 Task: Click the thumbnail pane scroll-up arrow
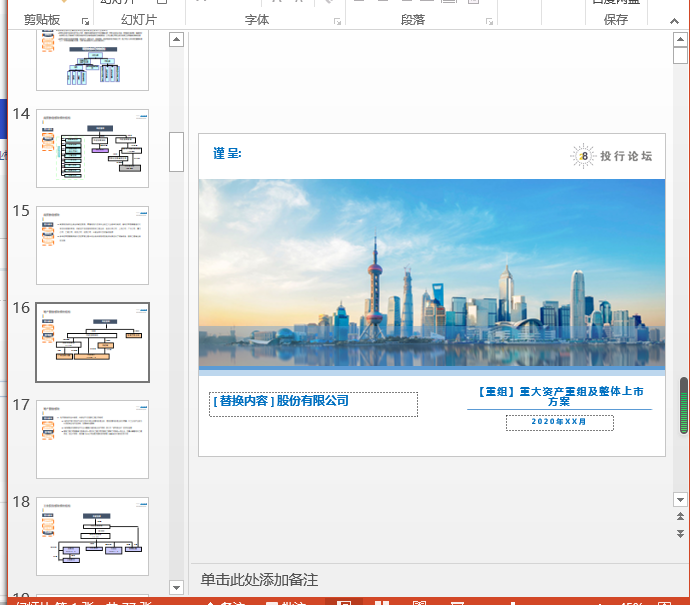176,40
